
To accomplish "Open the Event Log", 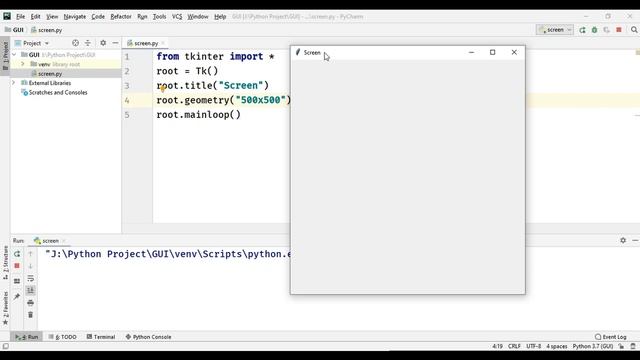I will [611, 337].
